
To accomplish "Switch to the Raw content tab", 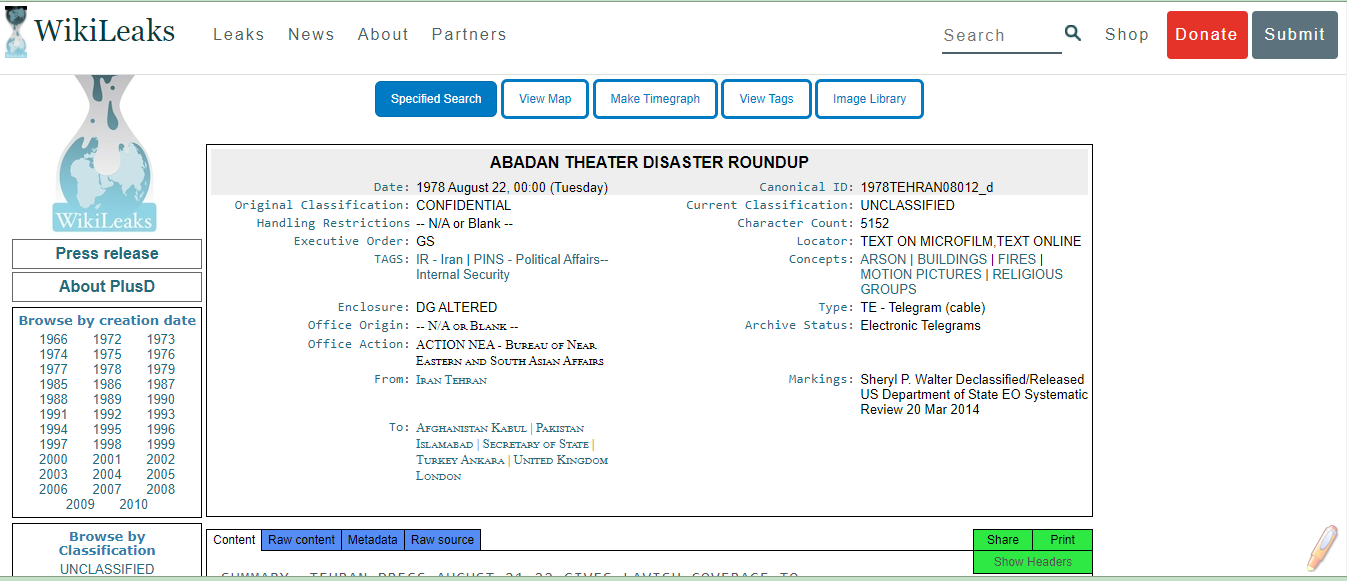I will (301, 540).
